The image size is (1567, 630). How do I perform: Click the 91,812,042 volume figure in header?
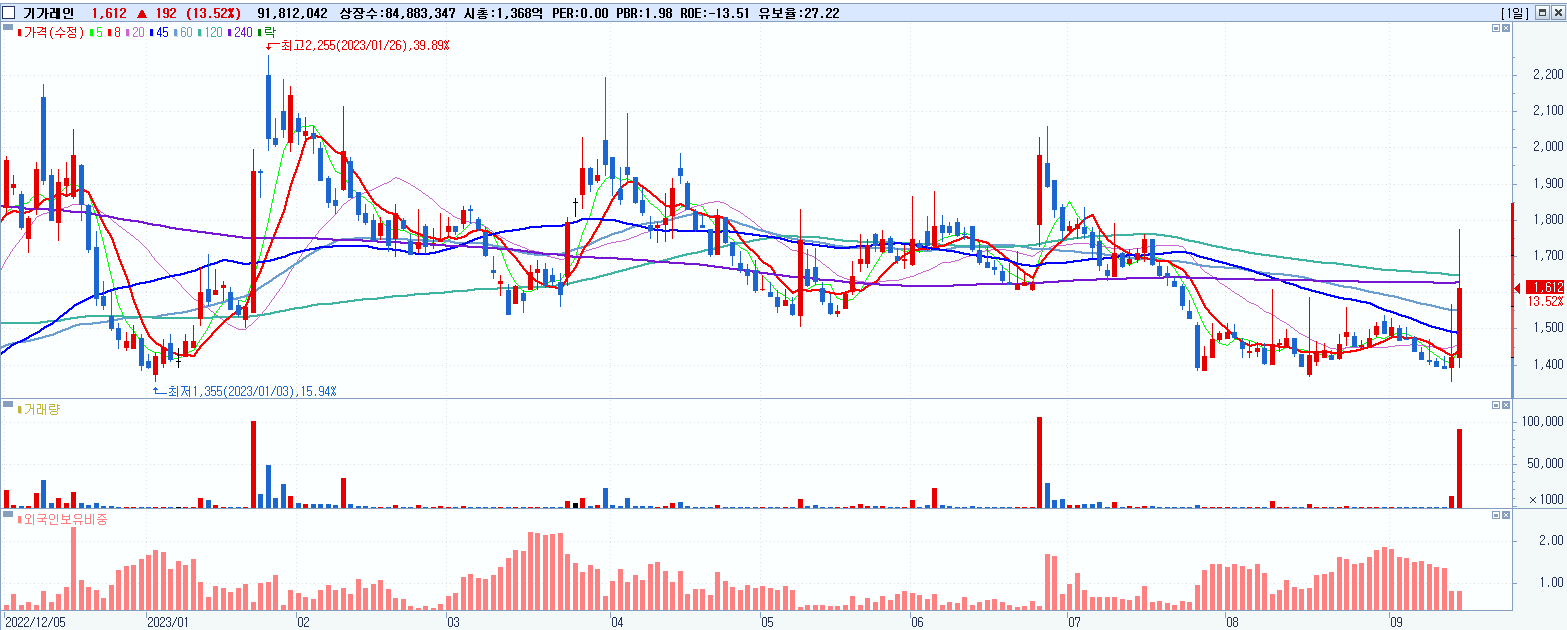tap(294, 12)
